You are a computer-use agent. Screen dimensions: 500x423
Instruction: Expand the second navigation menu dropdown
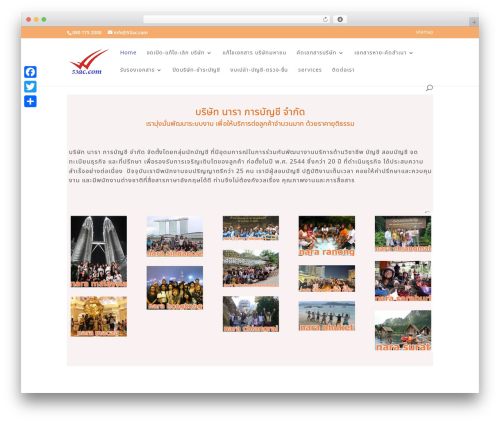(x=179, y=53)
